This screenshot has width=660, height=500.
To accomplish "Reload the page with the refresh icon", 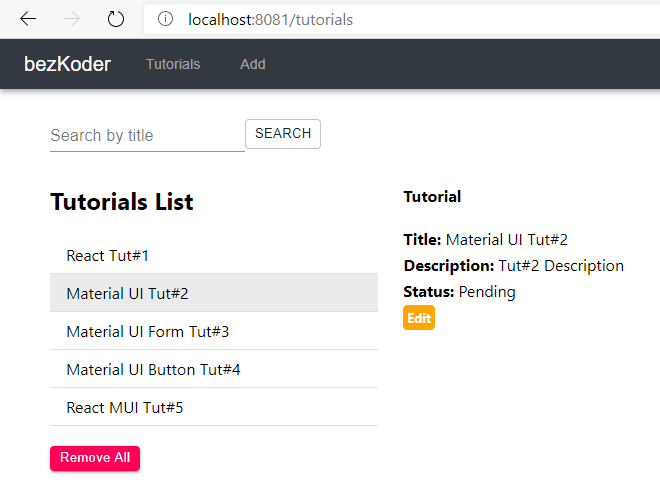I will (115, 19).
